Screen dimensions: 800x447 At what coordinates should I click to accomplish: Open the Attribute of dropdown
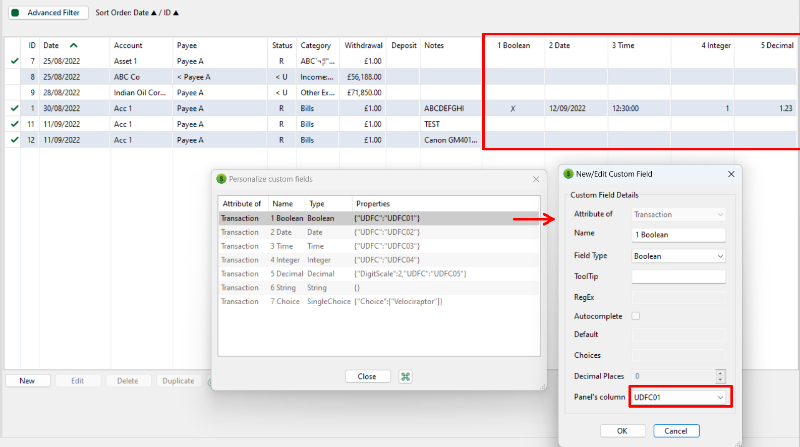point(678,214)
